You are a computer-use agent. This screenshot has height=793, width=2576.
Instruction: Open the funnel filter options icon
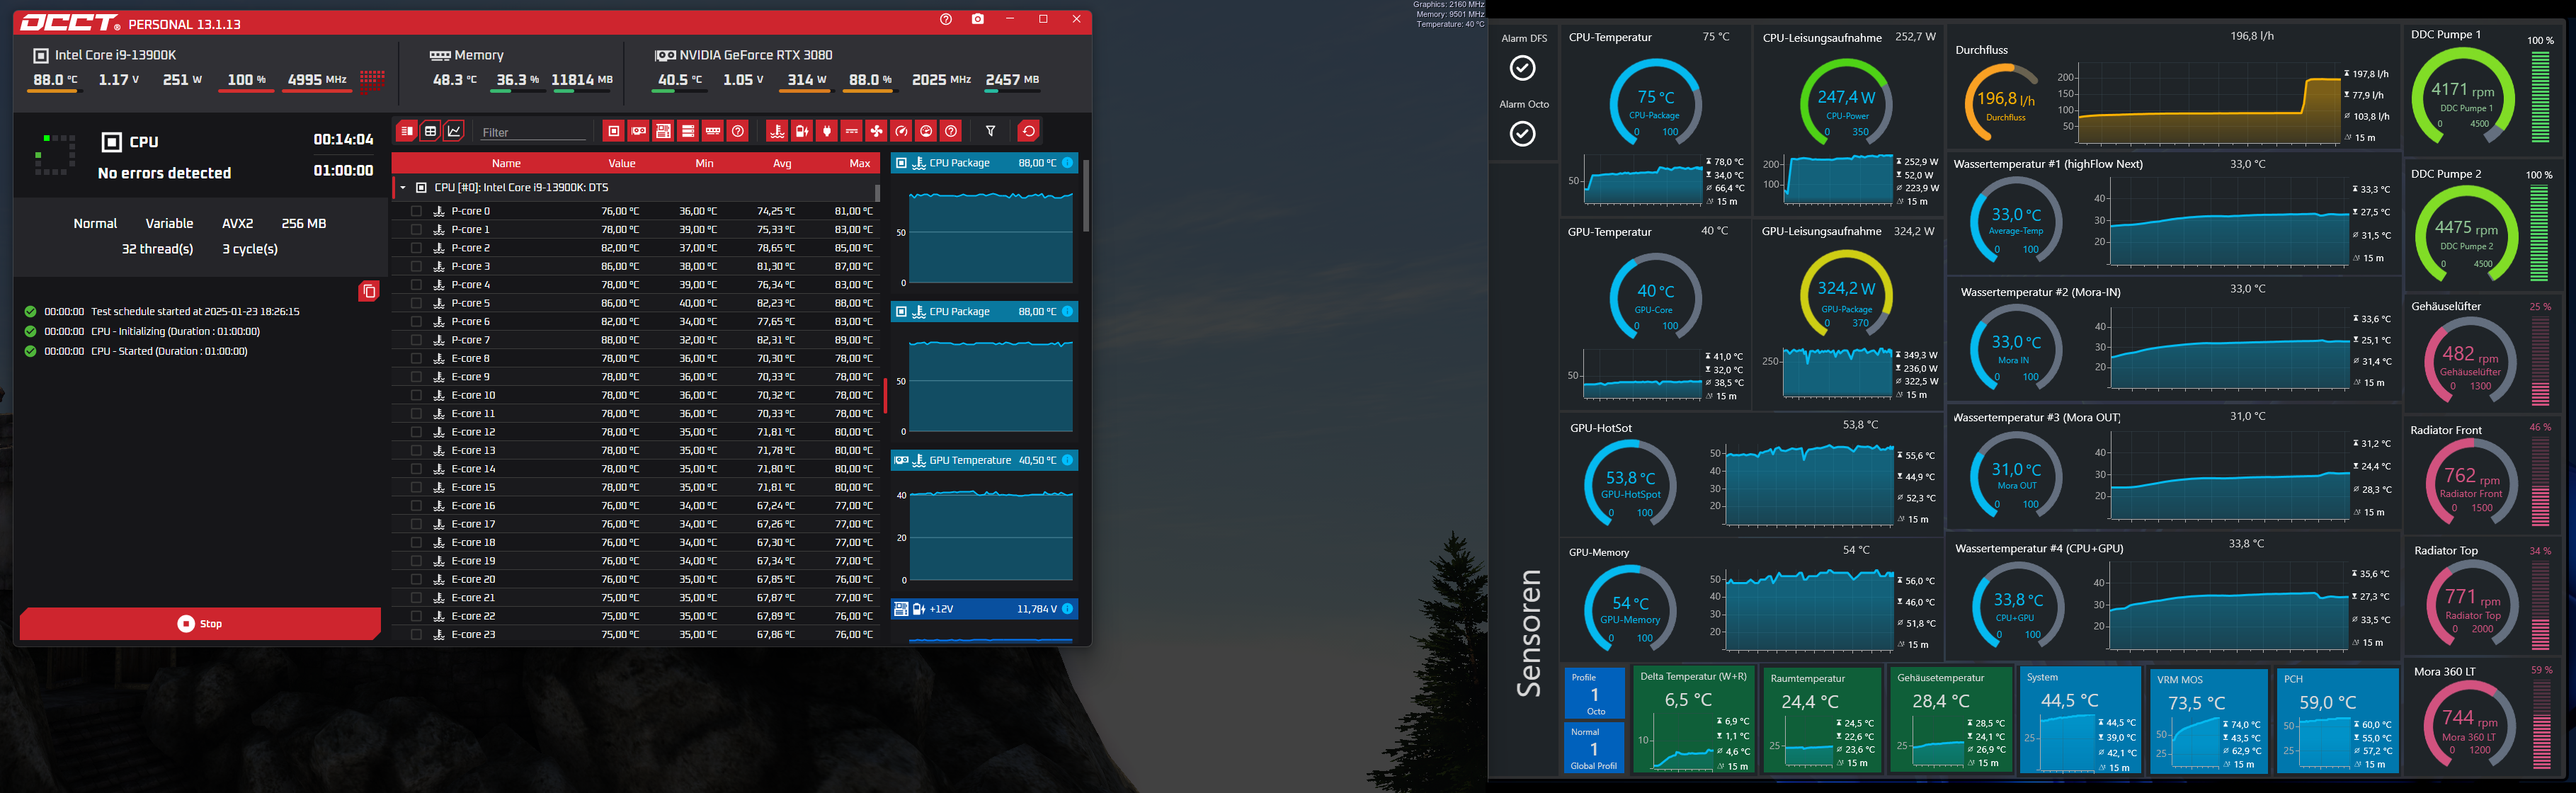click(x=991, y=131)
